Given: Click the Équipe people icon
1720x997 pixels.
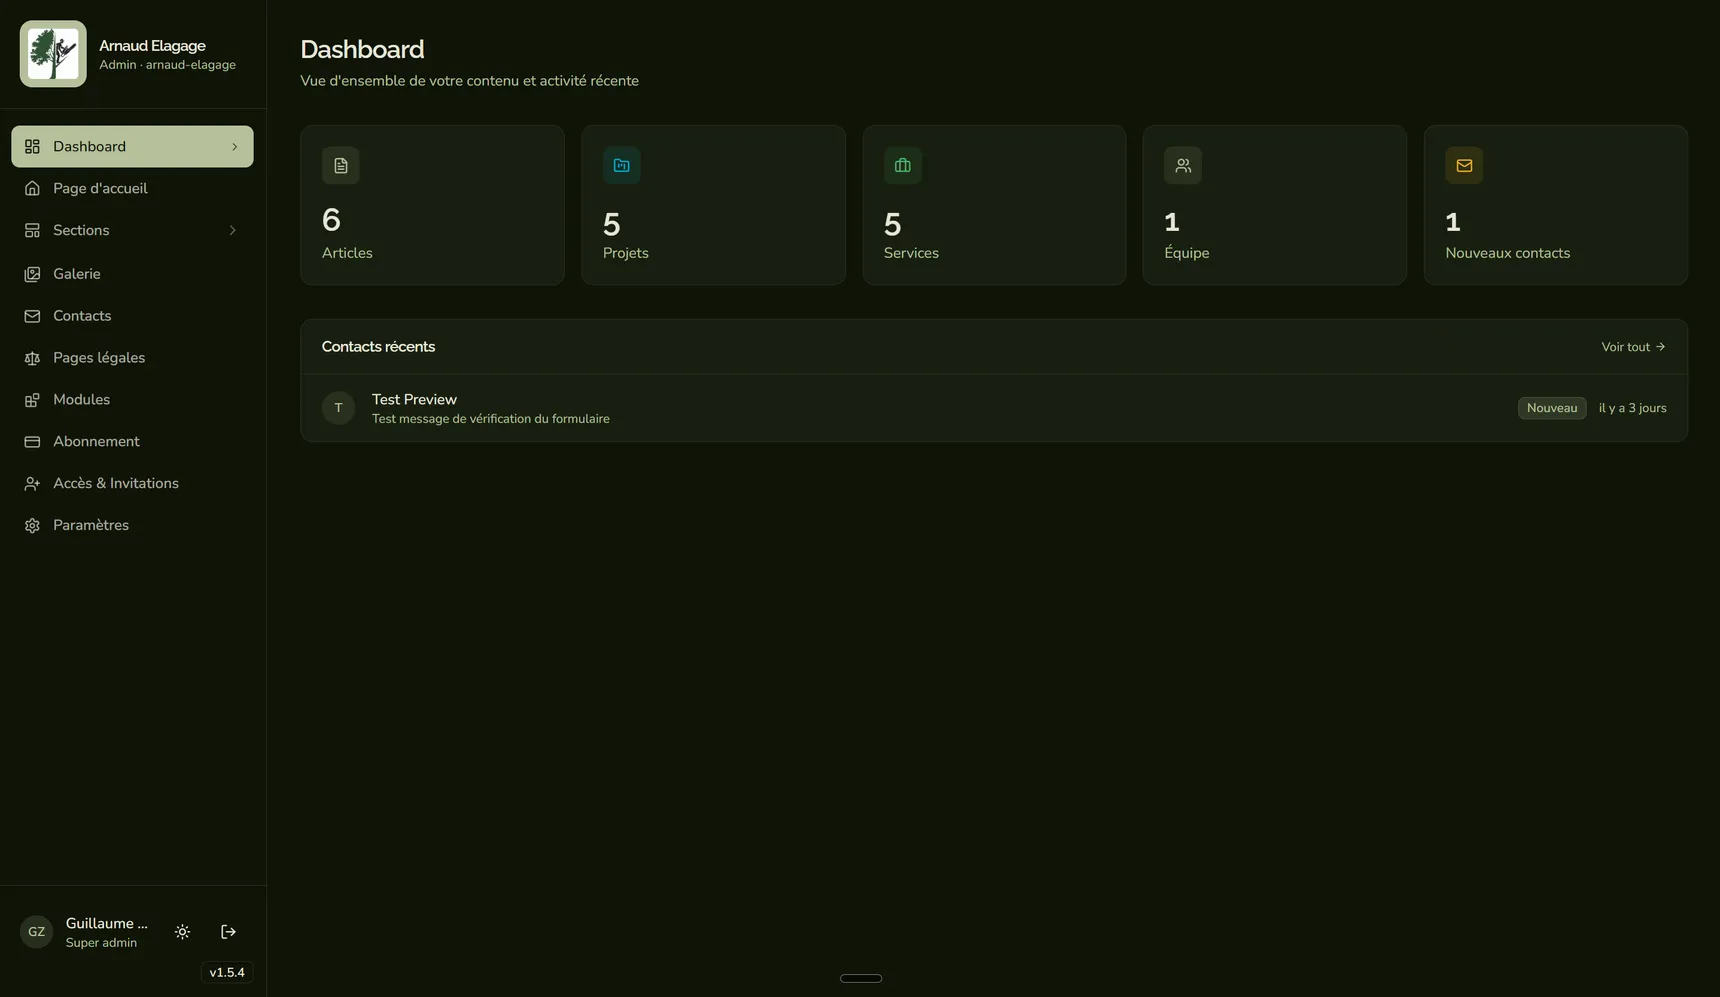Looking at the screenshot, I should 1183,166.
